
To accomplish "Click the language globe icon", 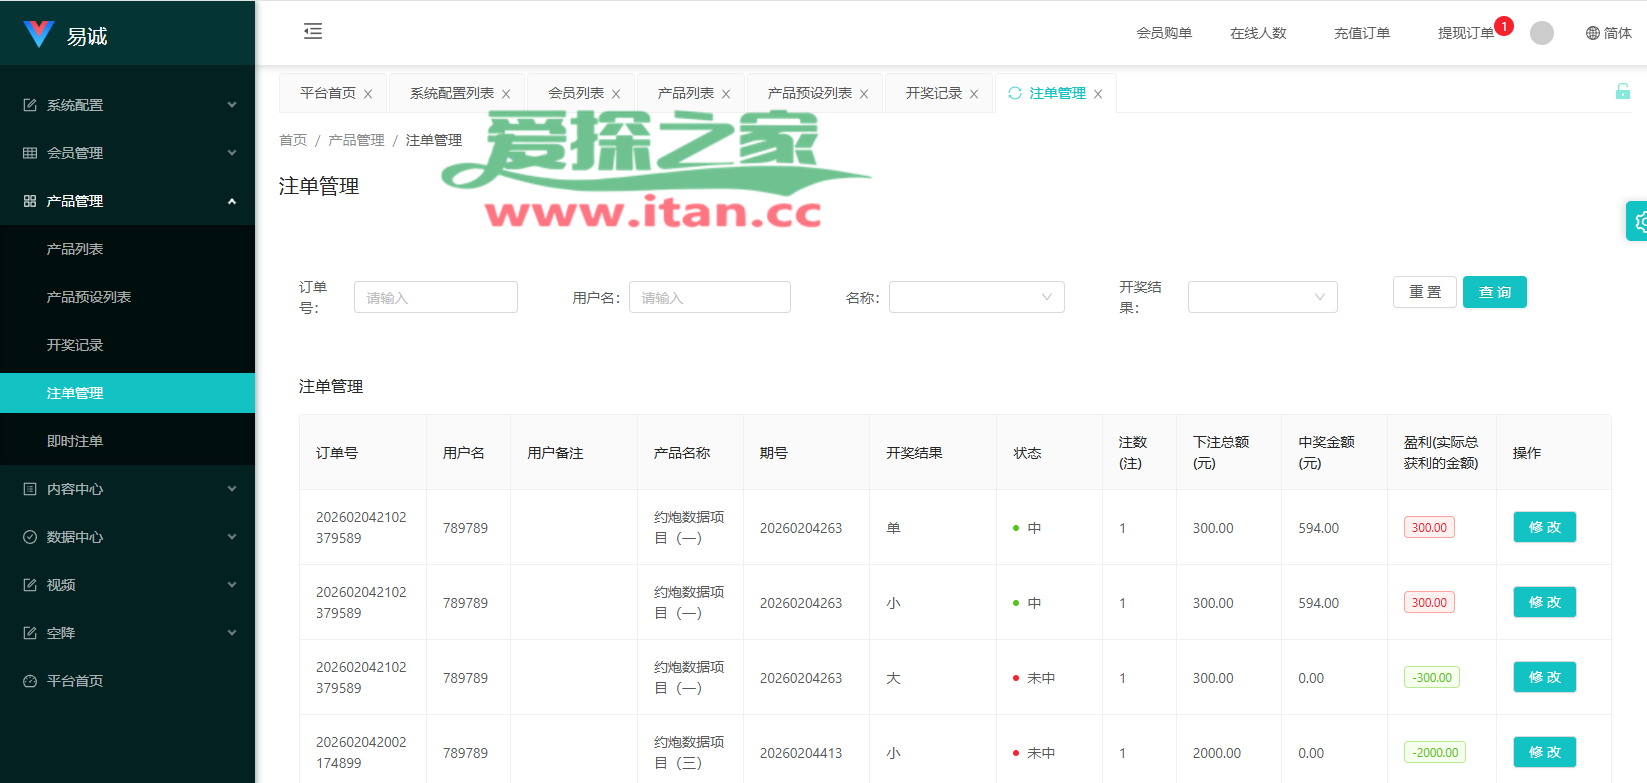I will 1592,33.
